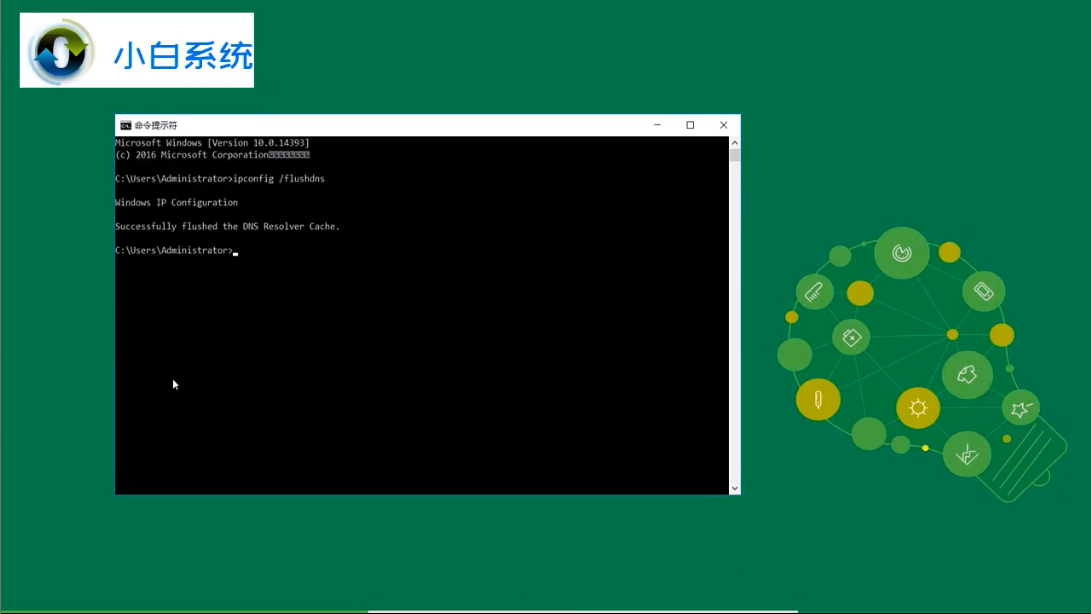This screenshot has height=614, width=1091.
Task: Minimize the Command Prompt window
Action: tap(657, 125)
